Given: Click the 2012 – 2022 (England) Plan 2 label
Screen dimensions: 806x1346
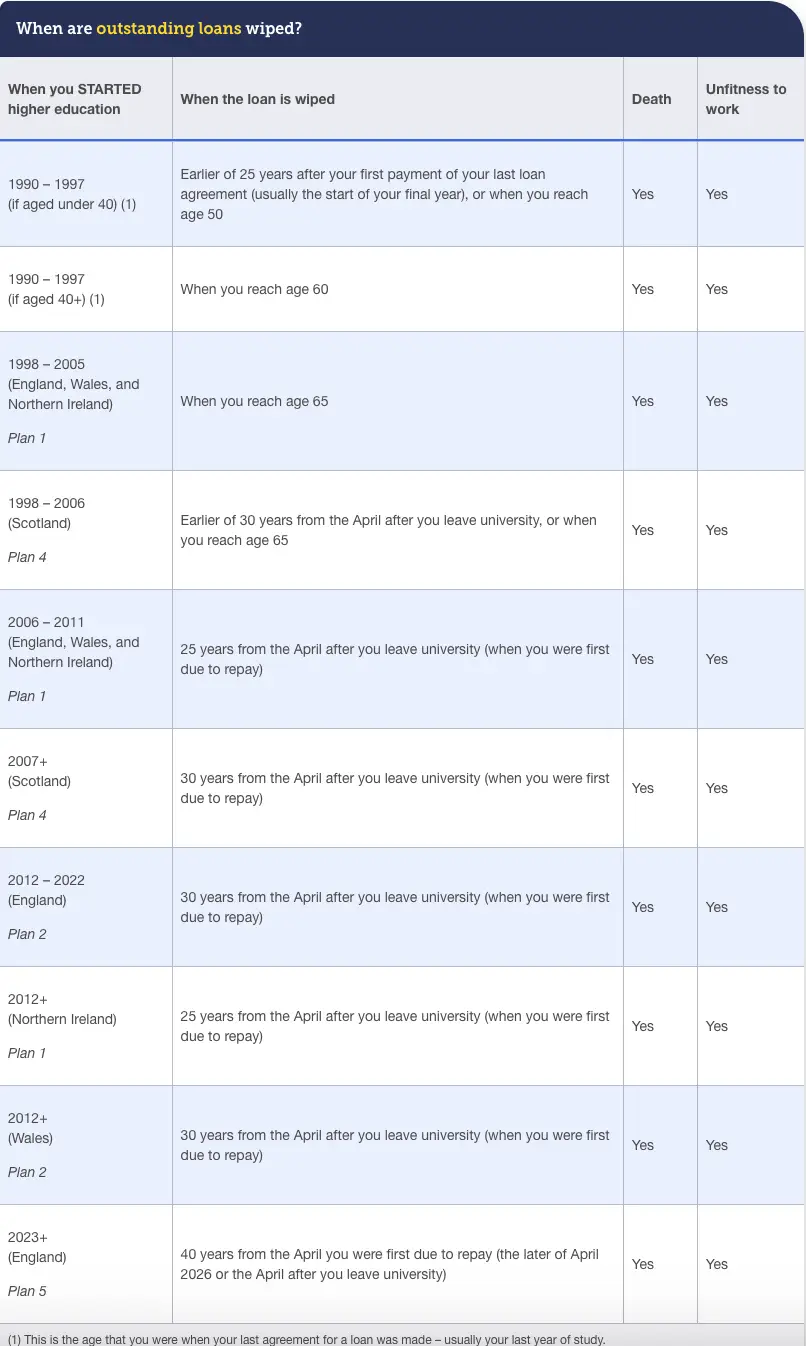Looking at the screenshot, I should 46,907.
